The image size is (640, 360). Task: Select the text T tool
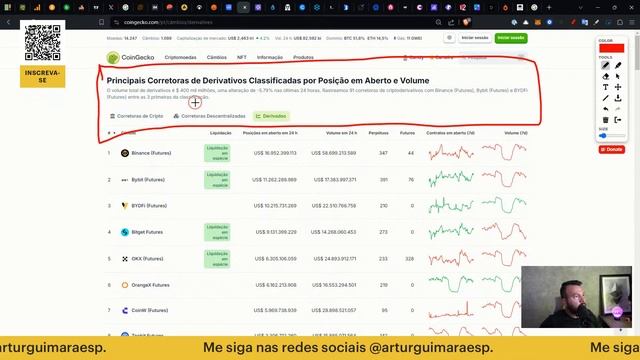pyautogui.click(x=605, y=87)
